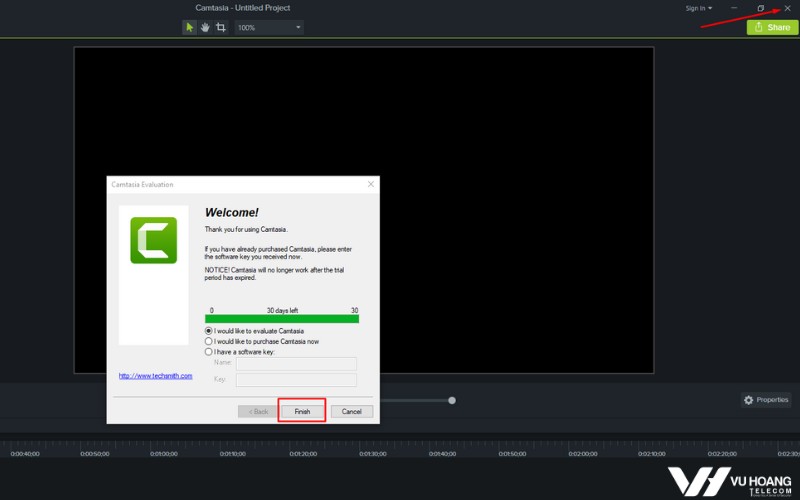The height and width of the screenshot is (500, 800).
Task: Open the Sign In dropdown
Action: tap(698, 8)
